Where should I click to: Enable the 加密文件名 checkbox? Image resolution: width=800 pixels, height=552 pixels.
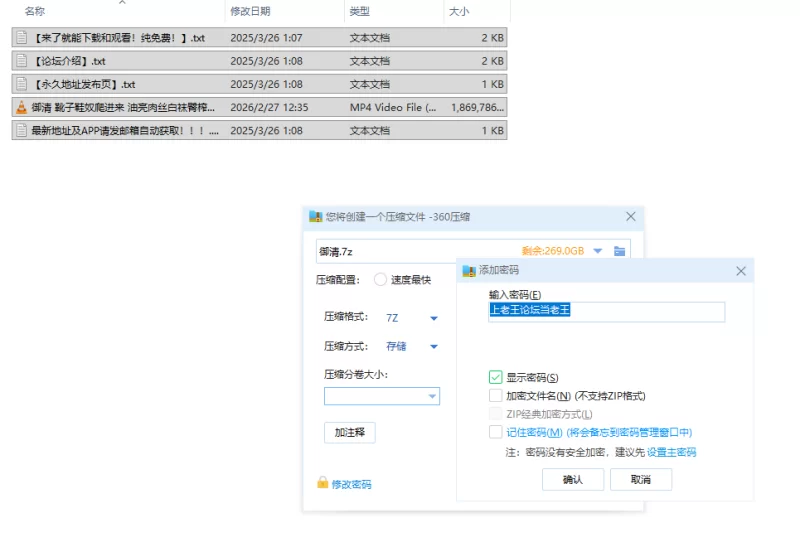[496, 395]
